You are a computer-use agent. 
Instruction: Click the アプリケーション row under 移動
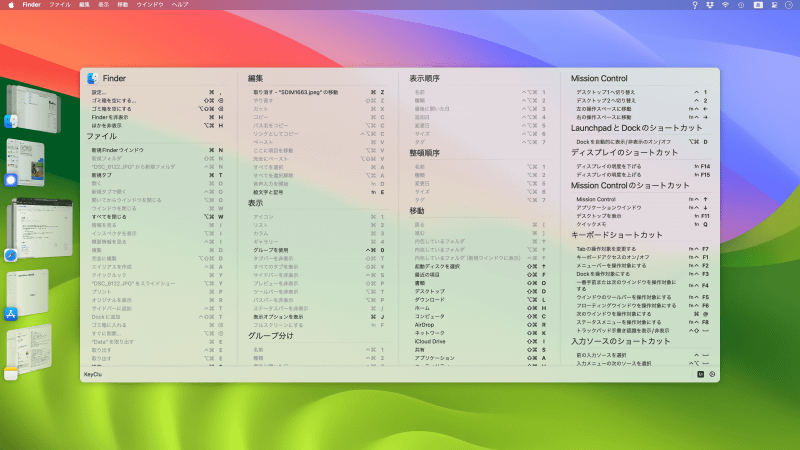pos(480,358)
